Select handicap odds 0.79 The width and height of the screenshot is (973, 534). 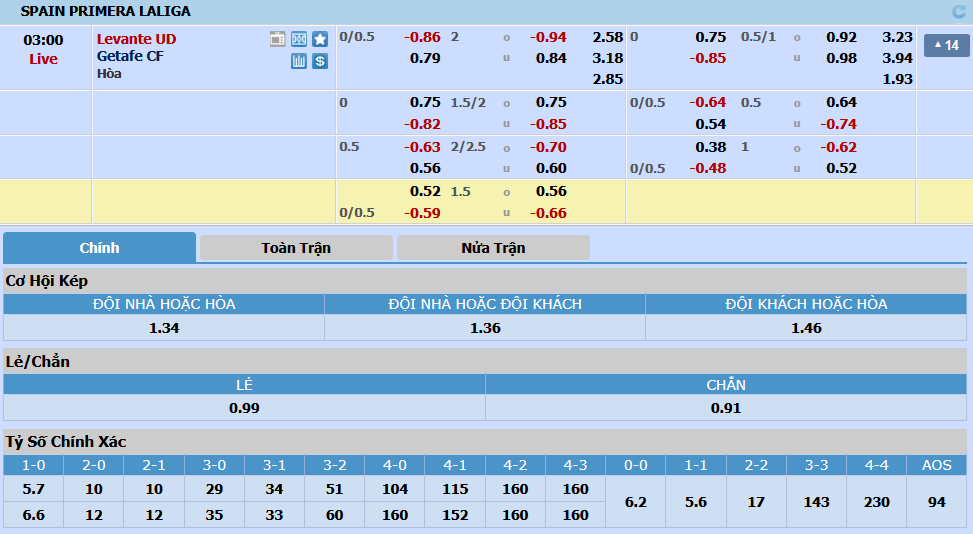425,58
